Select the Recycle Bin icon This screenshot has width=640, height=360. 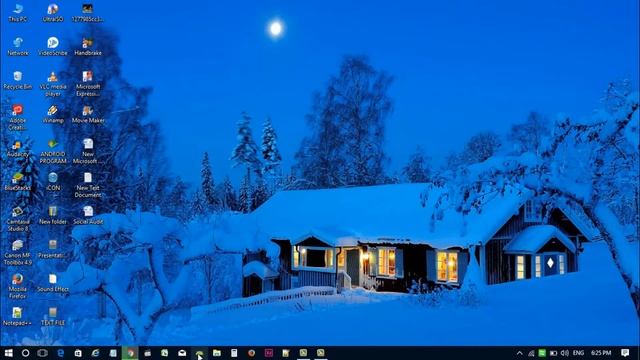click(x=18, y=80)
